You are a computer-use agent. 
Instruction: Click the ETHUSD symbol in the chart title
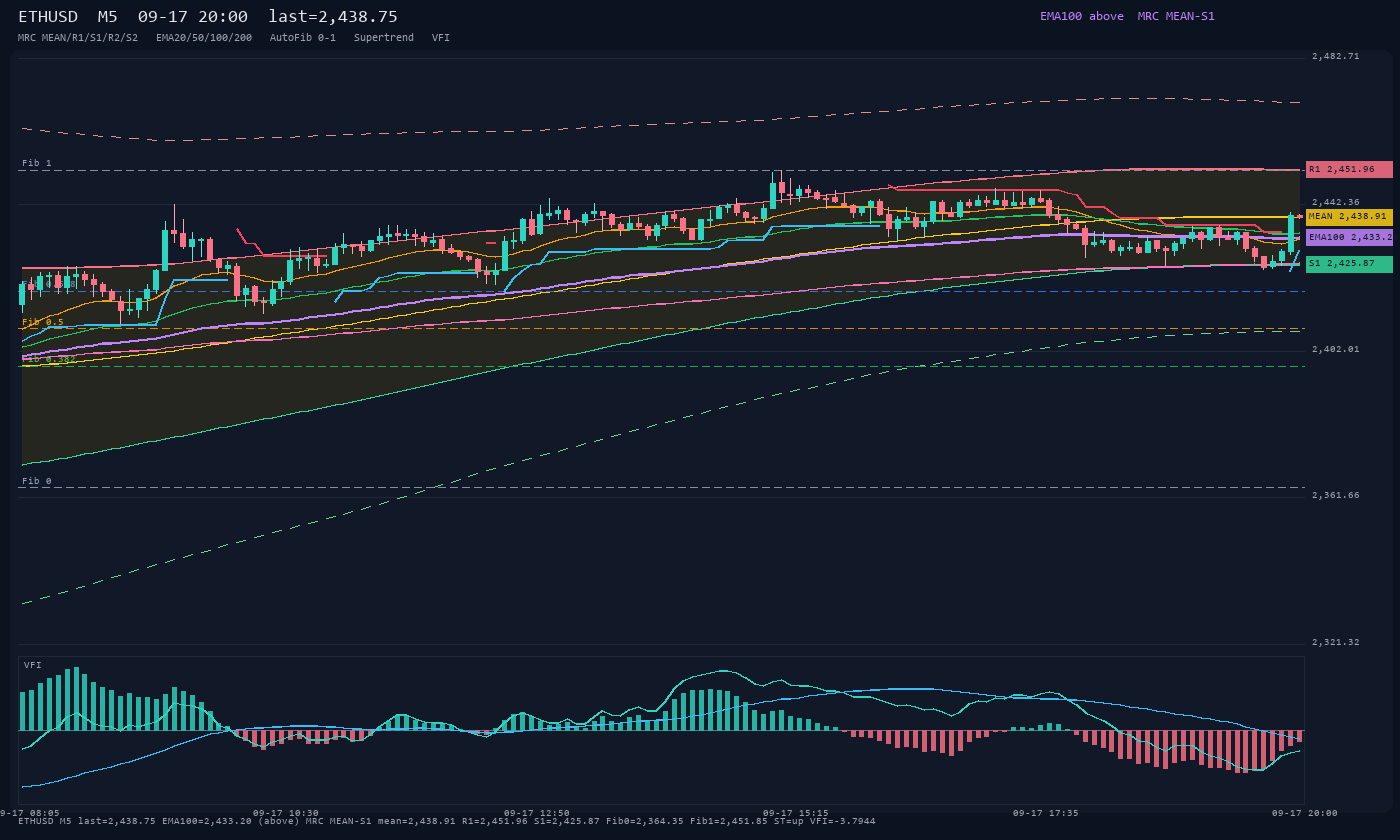pos(48,17)
